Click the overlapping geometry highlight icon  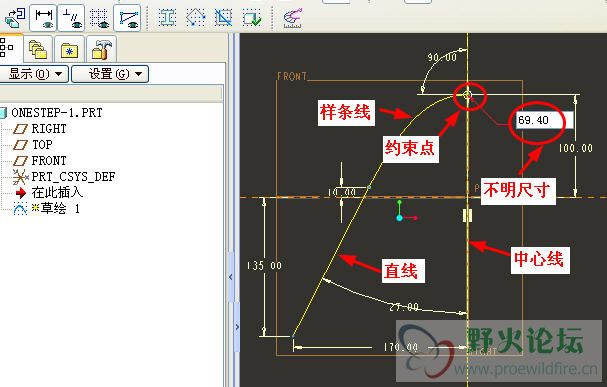(223, 18)
